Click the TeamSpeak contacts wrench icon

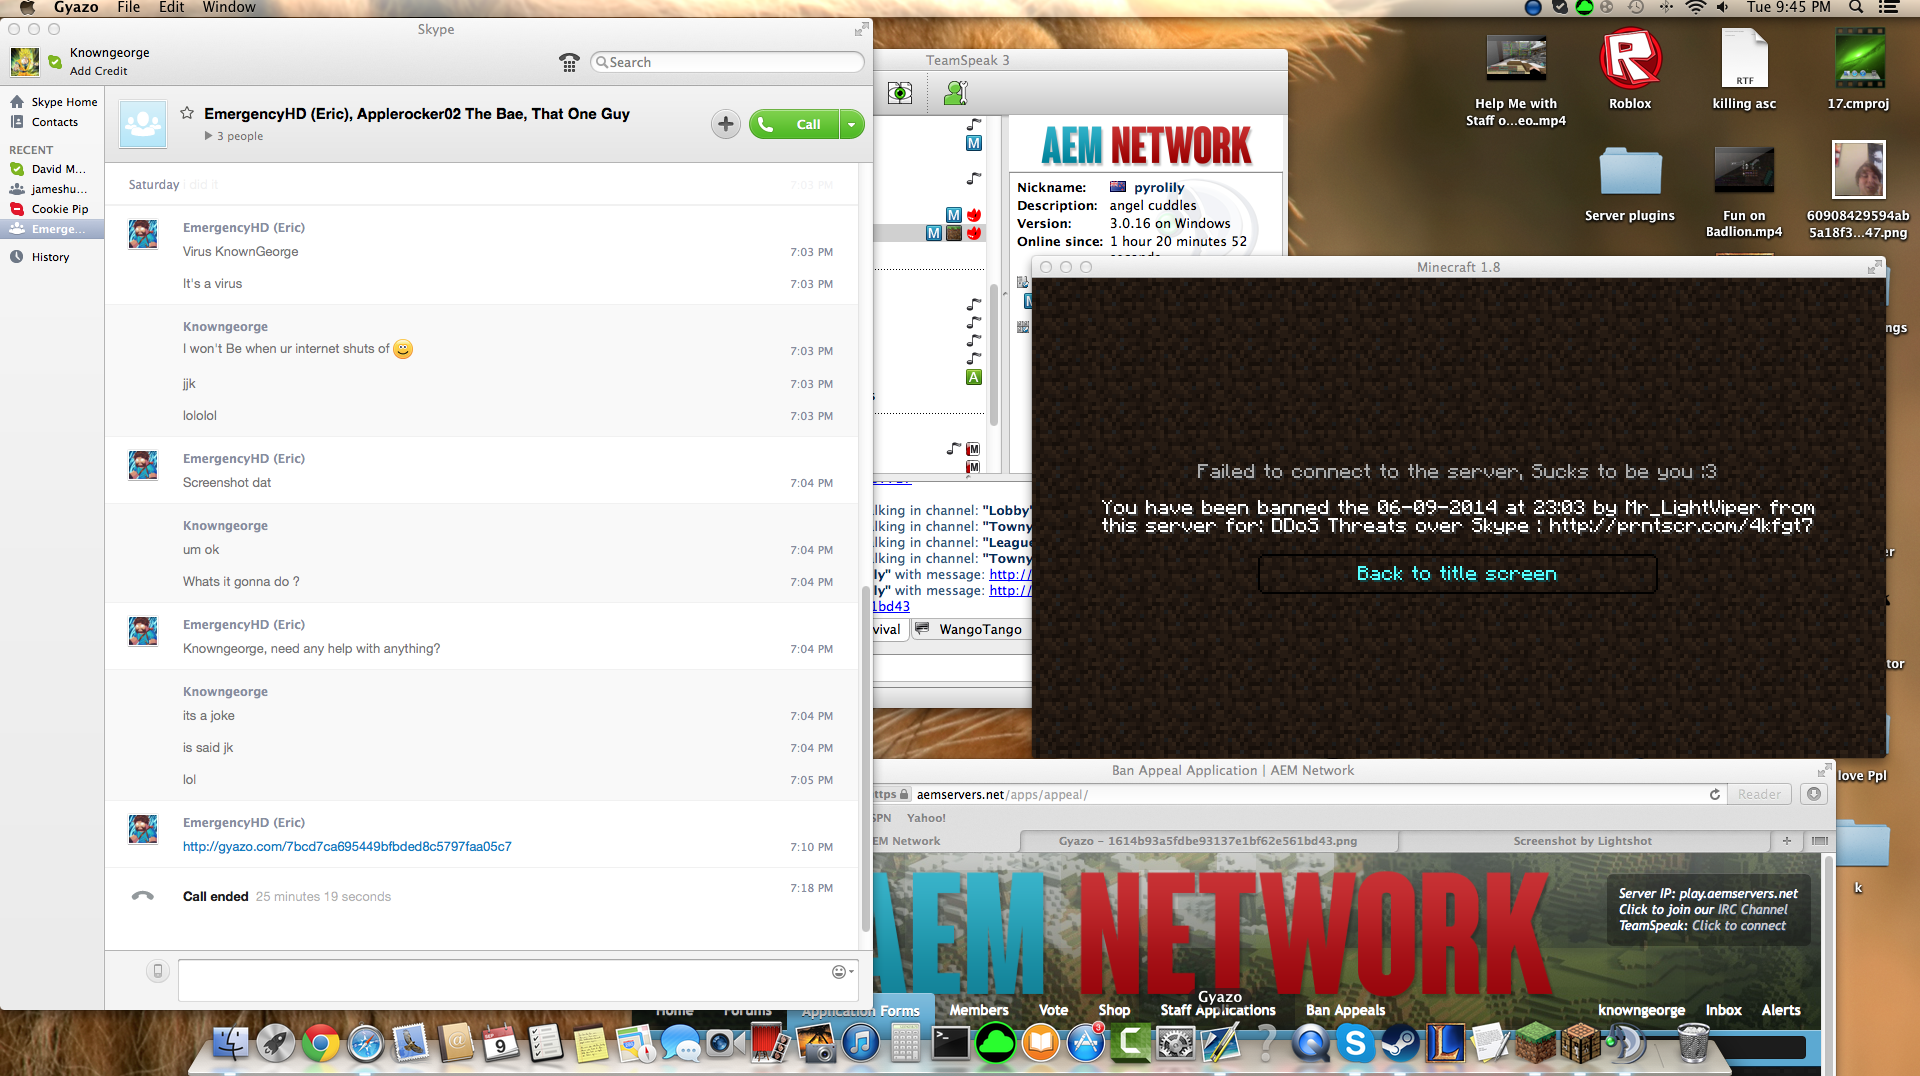[956, 93]
